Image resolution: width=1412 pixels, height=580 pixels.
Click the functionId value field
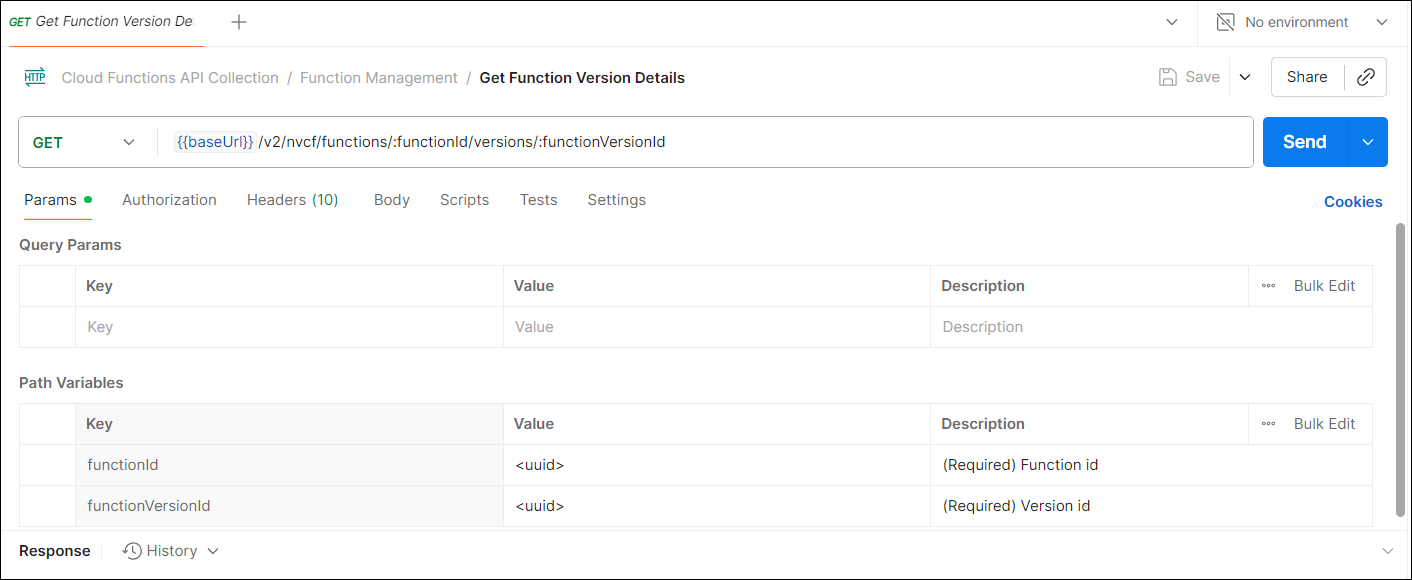[x=715, y=465]
